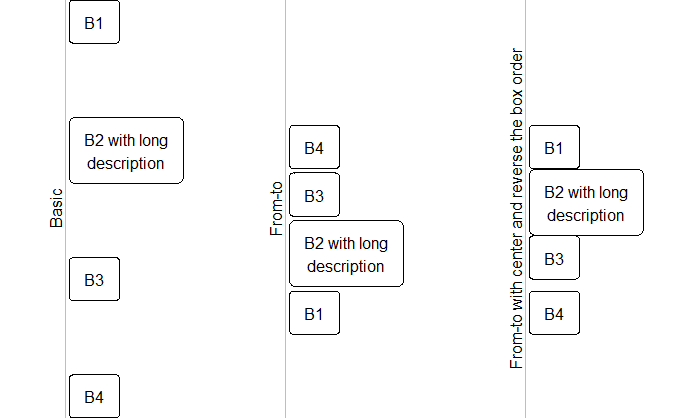Click B2 long description box in reverse order column
Screen dimensions: 693x418
click(x=586, y=203)
